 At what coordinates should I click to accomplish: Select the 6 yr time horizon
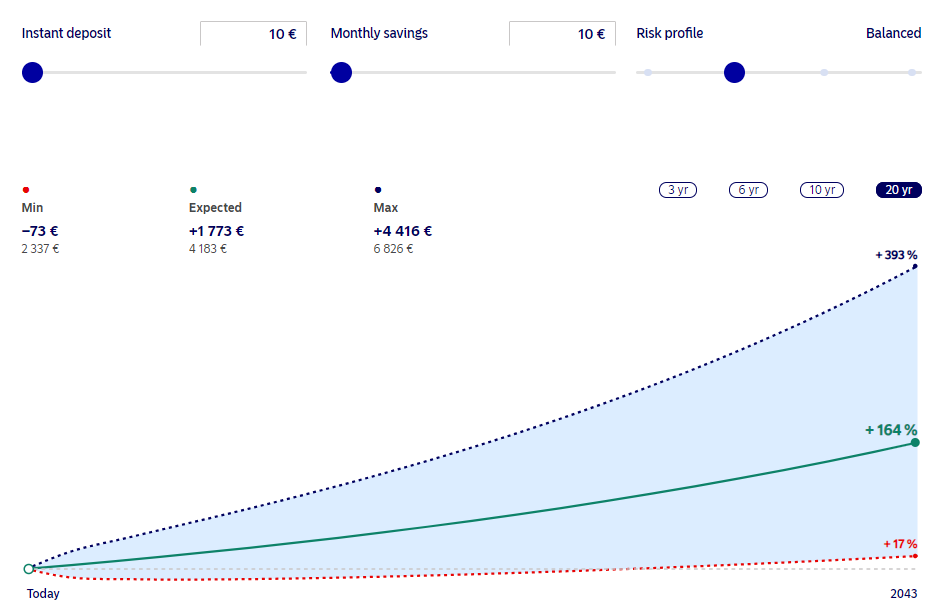click(x=748, y=190)
